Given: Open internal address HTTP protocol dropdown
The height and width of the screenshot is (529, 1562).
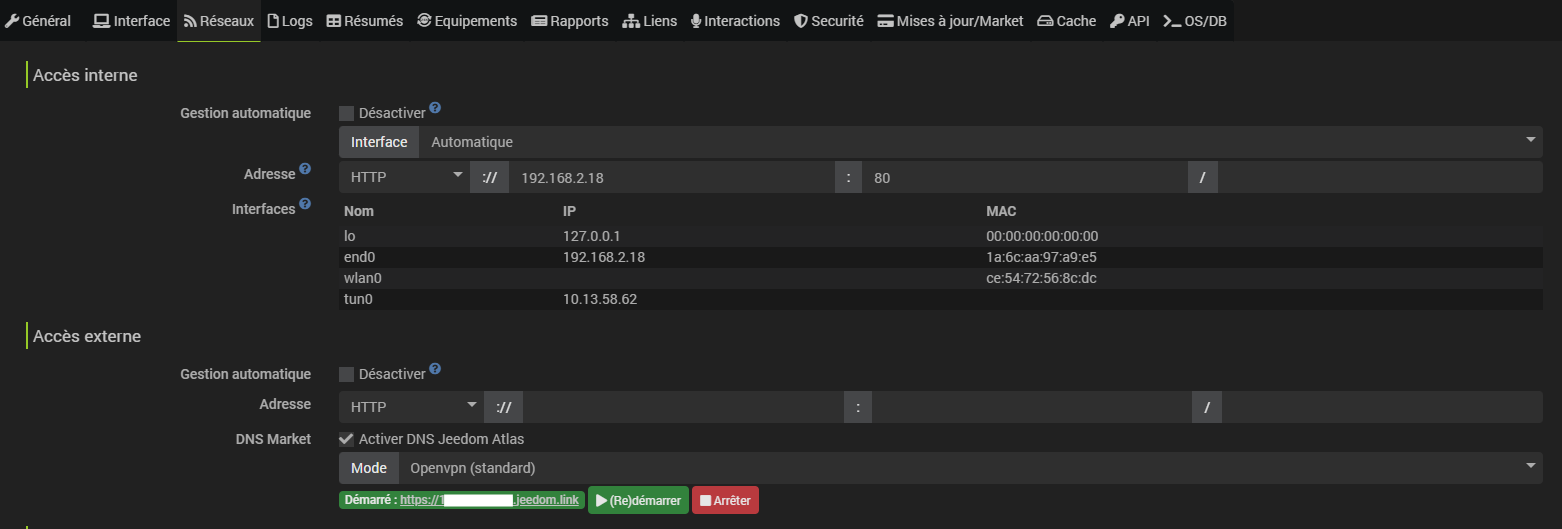Looking at the screenshot, I should click(x=404, y=178).
